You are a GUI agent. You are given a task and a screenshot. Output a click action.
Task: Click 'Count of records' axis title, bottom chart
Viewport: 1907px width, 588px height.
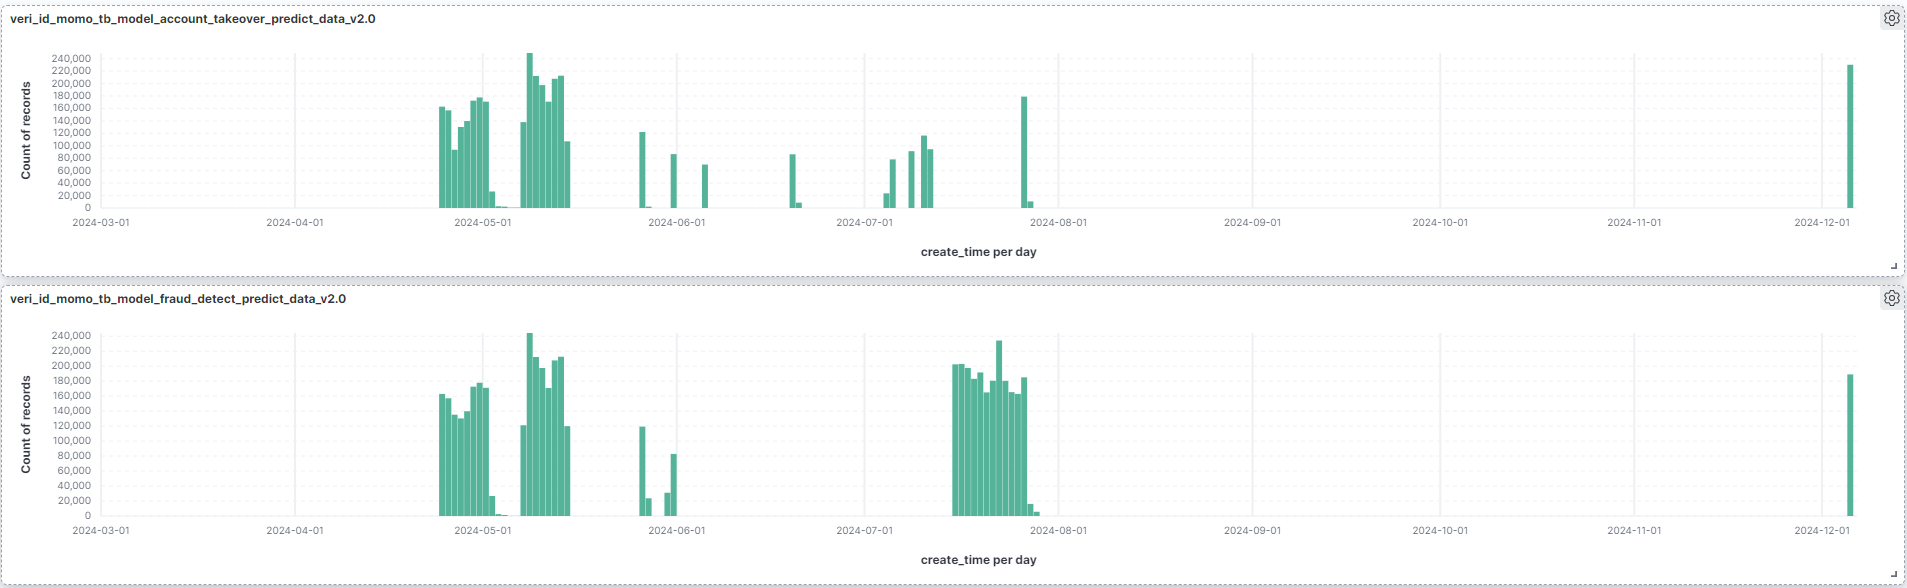coord(26,425)
